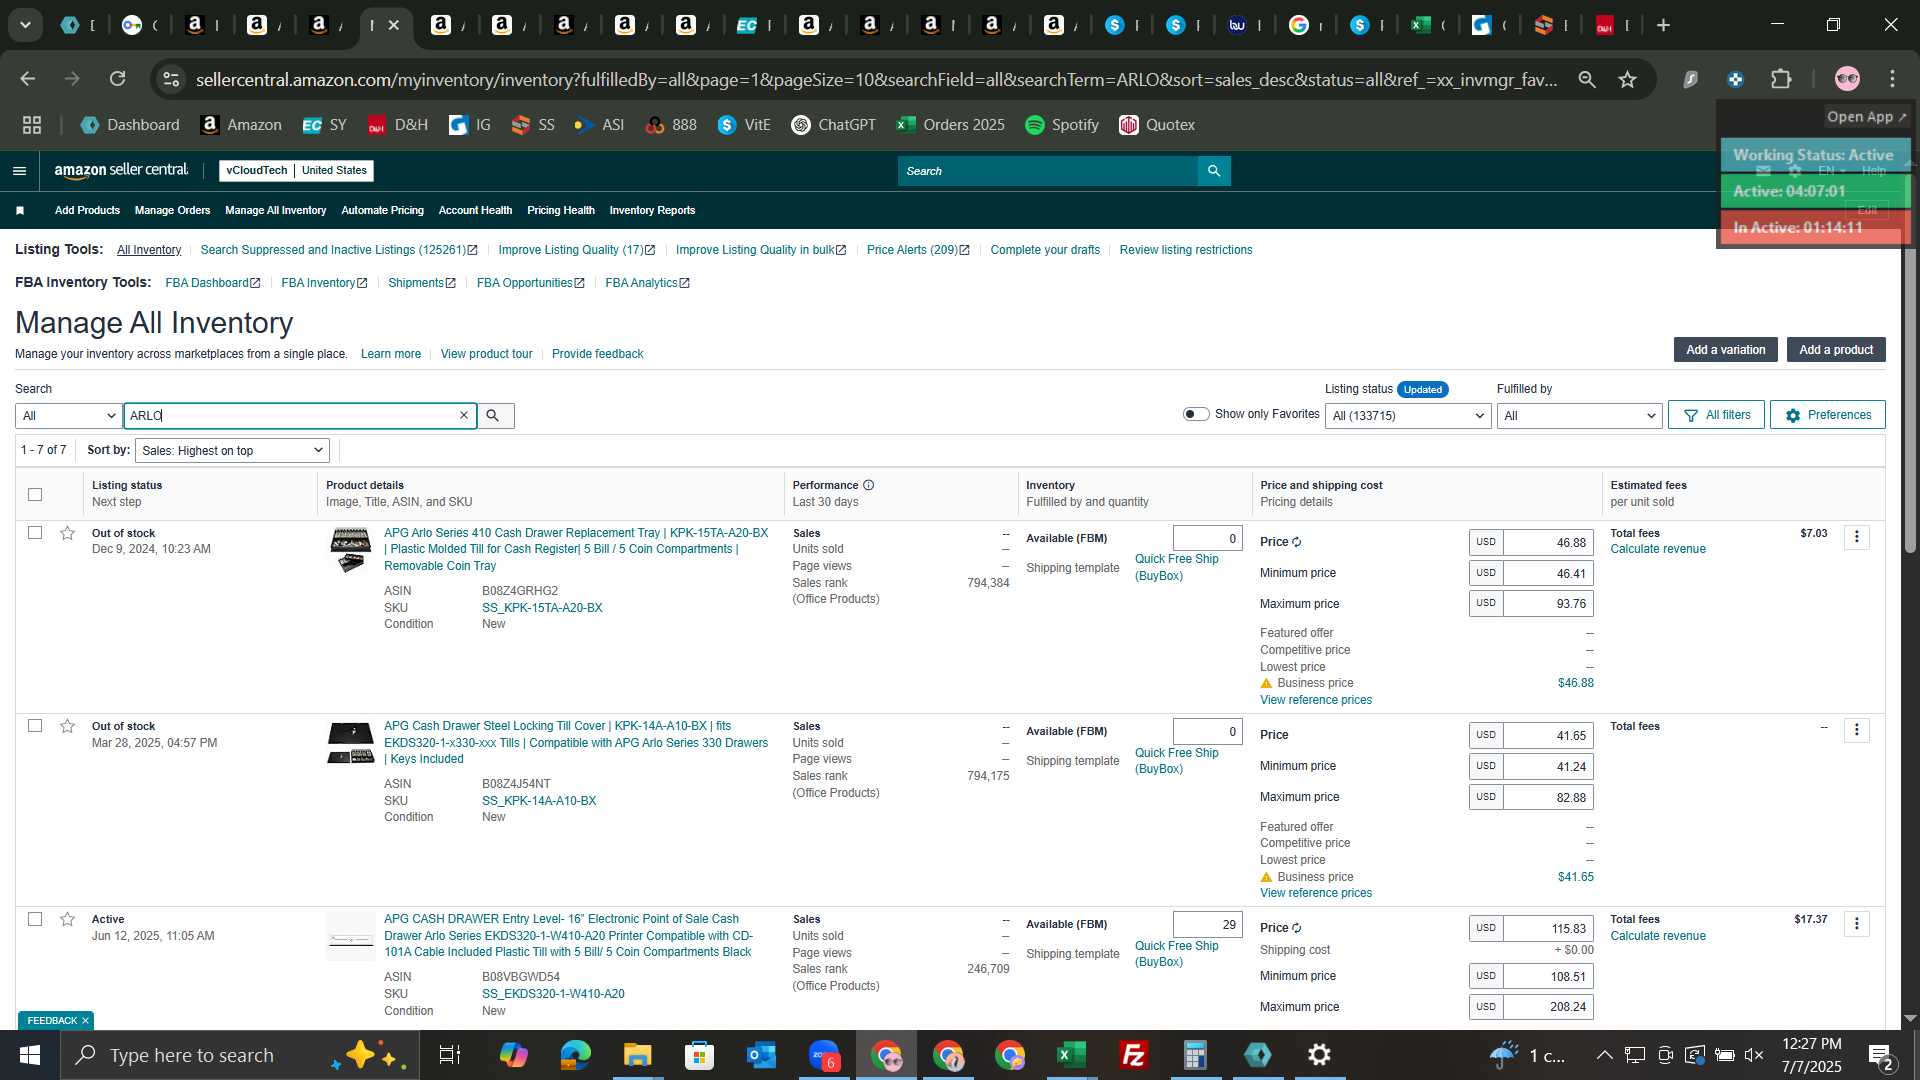The width and height of the screenshot is (1920, 1080).
Task: Click the top search magnifier button
Action: pos(1214,171)
